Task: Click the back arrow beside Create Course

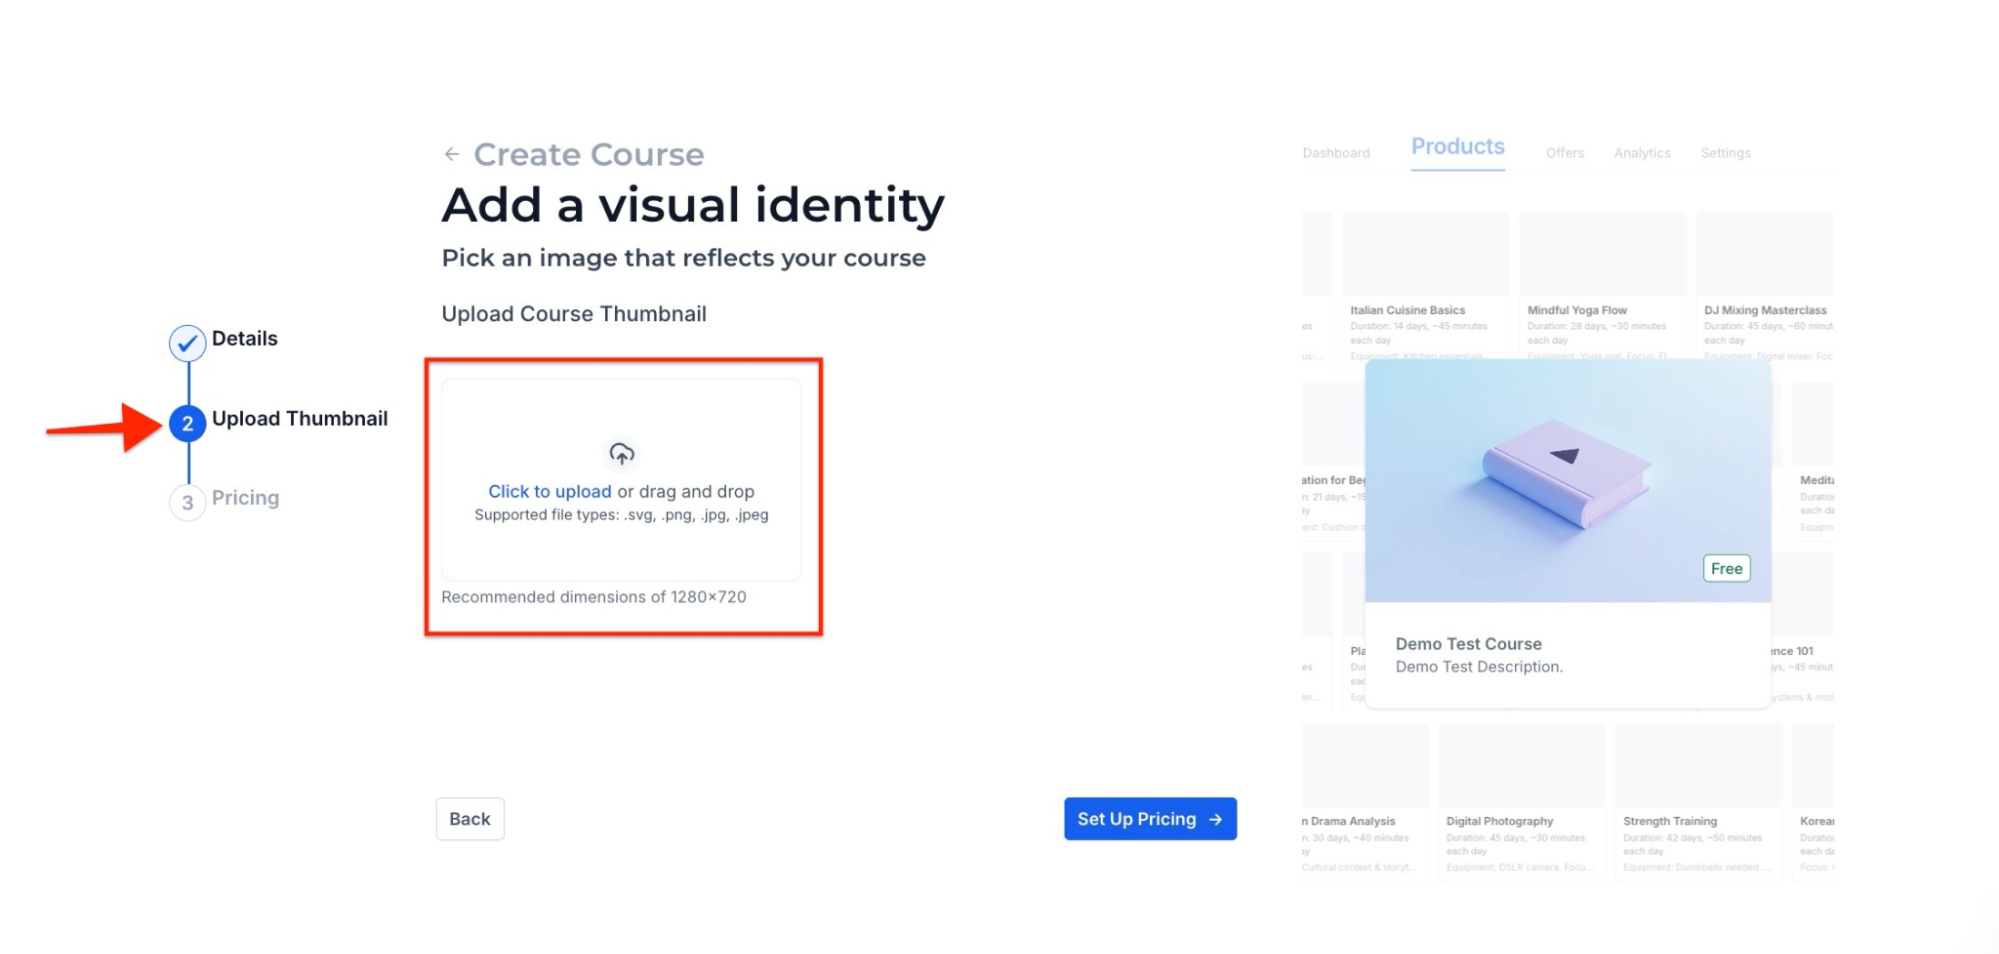Action: (x=452, y=154)
